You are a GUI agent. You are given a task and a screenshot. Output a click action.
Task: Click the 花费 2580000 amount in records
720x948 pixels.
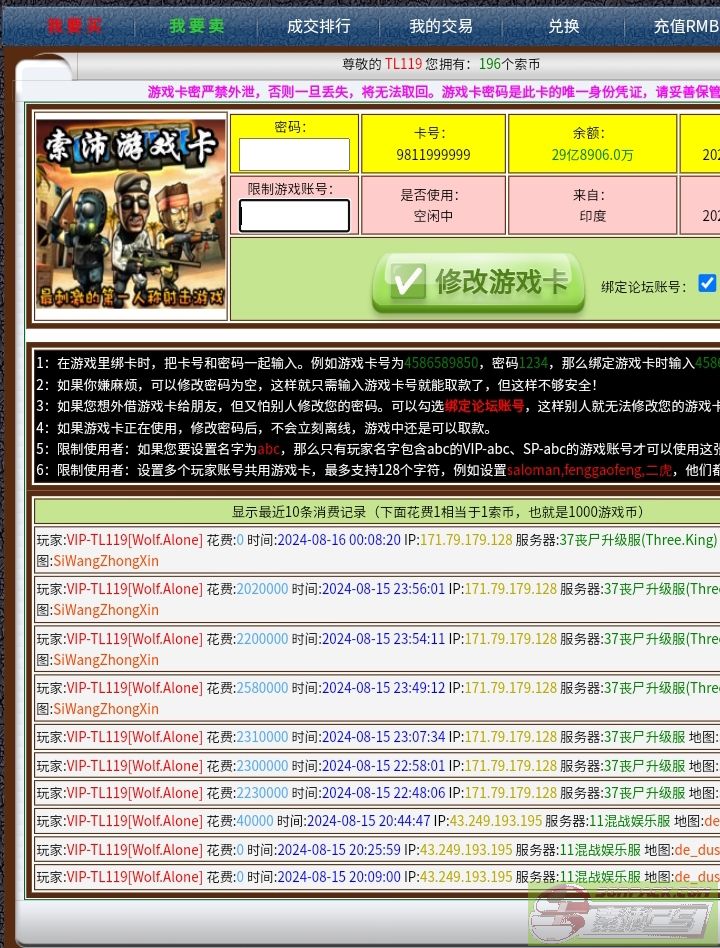pos(262,688)
